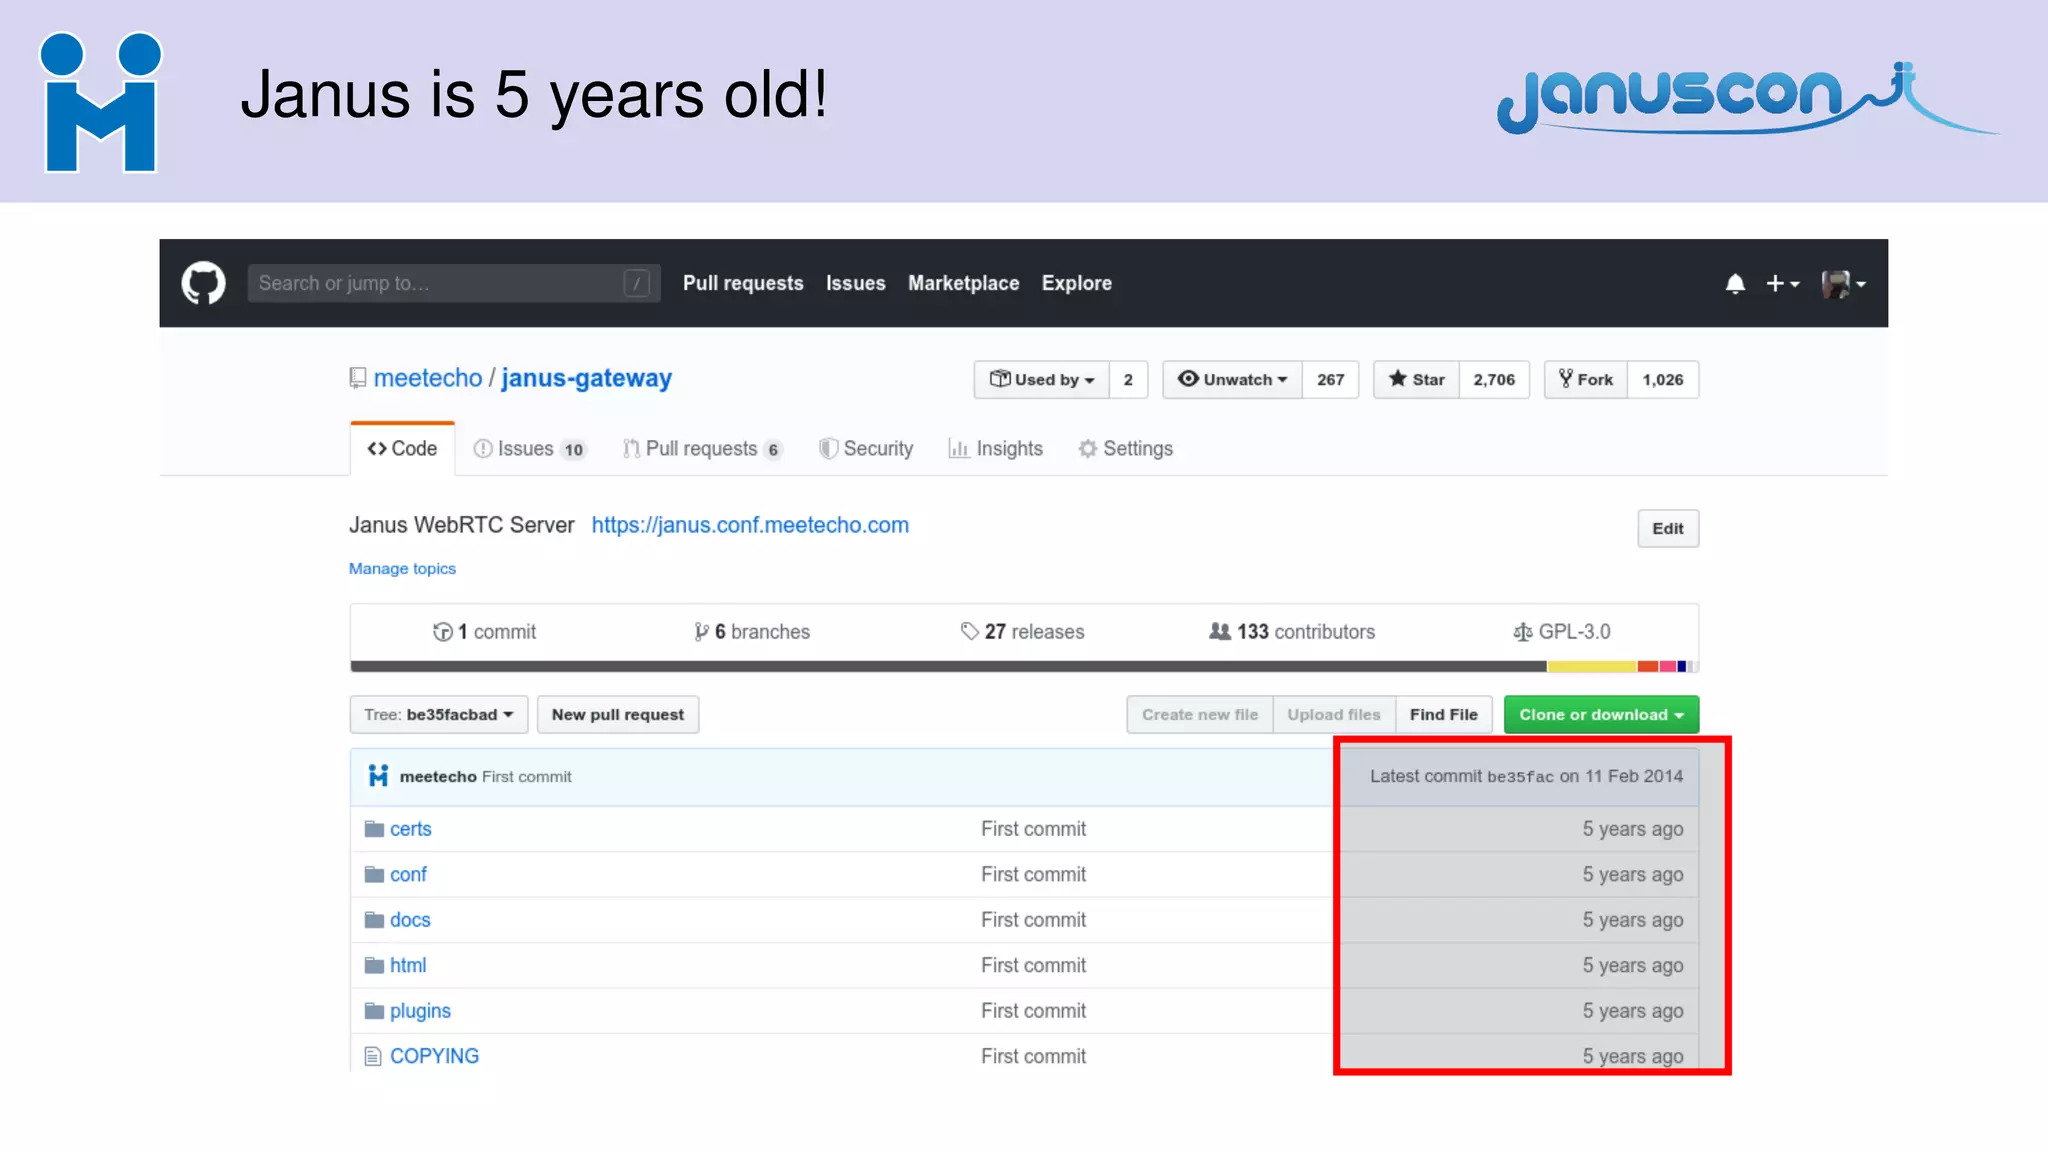
Task: Focus the Search or jump to field
Action: click(x=440, y=284)
